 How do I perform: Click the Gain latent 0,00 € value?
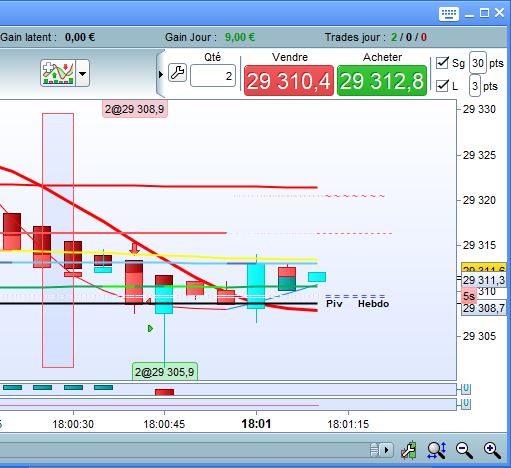pyautogui.click(x=80, y=37)
